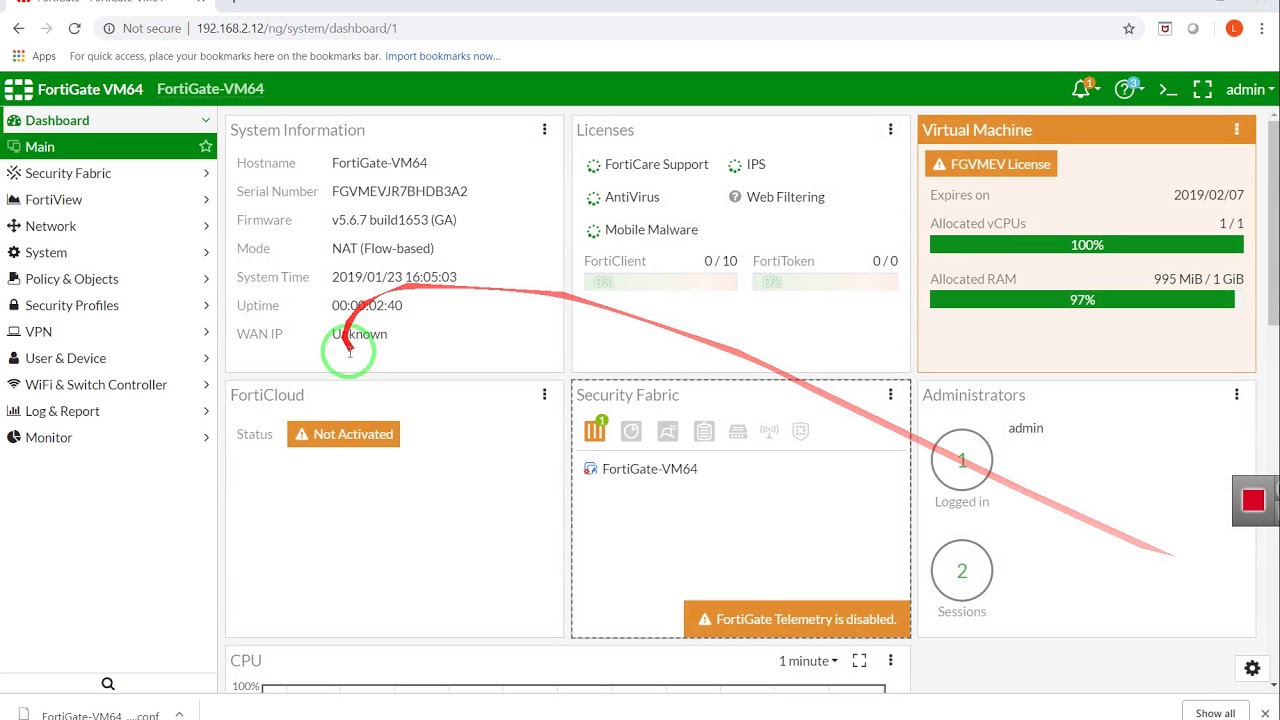1280x720 pixels.
Task: Open the Apps bookmarks shortcut
Action: [33, 56]
